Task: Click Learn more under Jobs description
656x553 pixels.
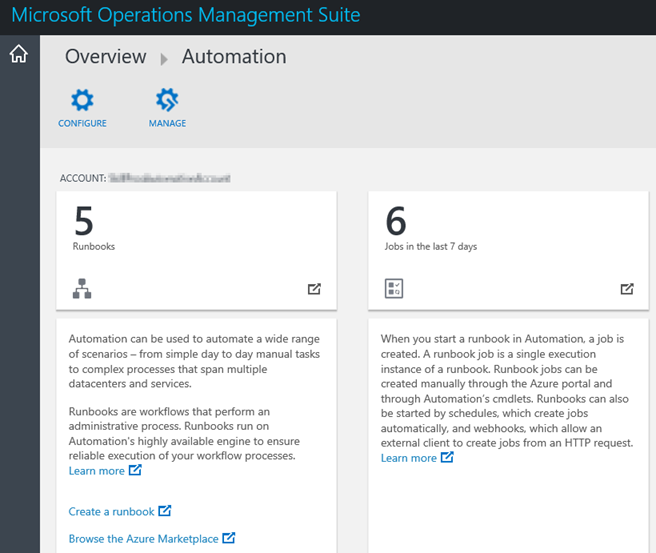Action: tap(408, 458)
